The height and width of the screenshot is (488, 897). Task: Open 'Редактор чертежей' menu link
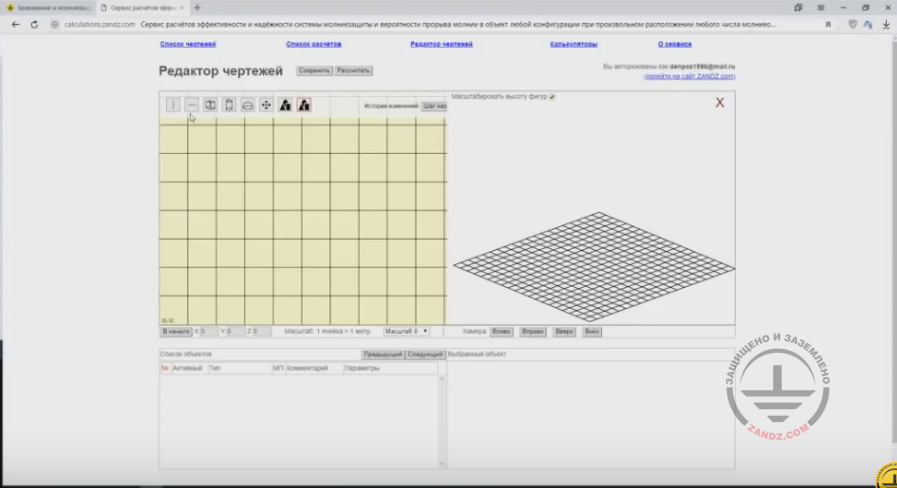pos(441,44)
